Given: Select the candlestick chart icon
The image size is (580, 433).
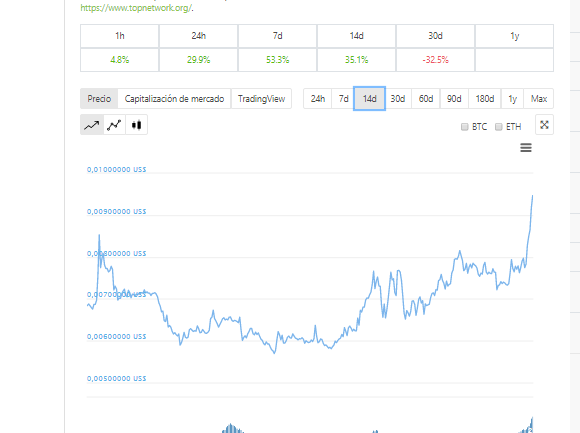Looking at the screenshot, I should point(136,125).
